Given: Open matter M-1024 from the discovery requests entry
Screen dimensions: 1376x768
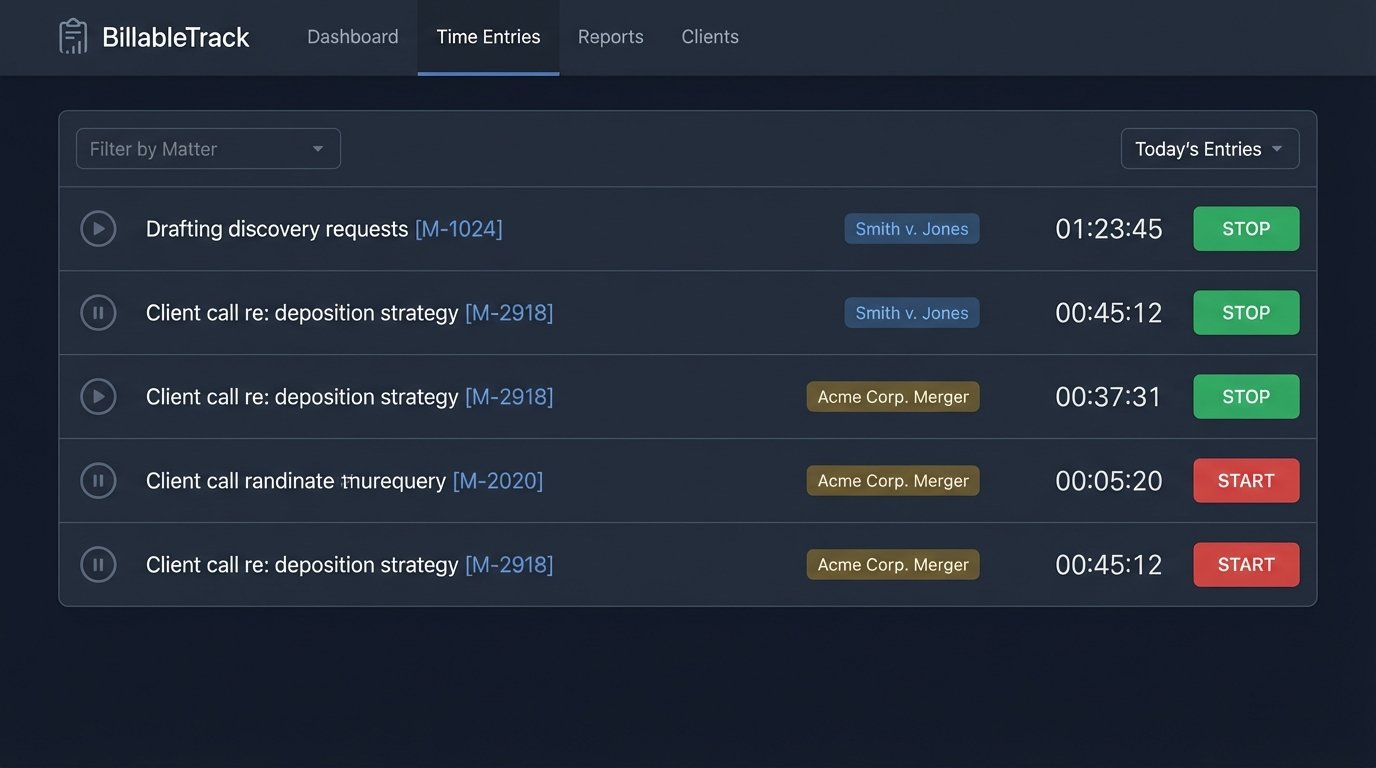Looking at the screenshot, I should 459,228.
